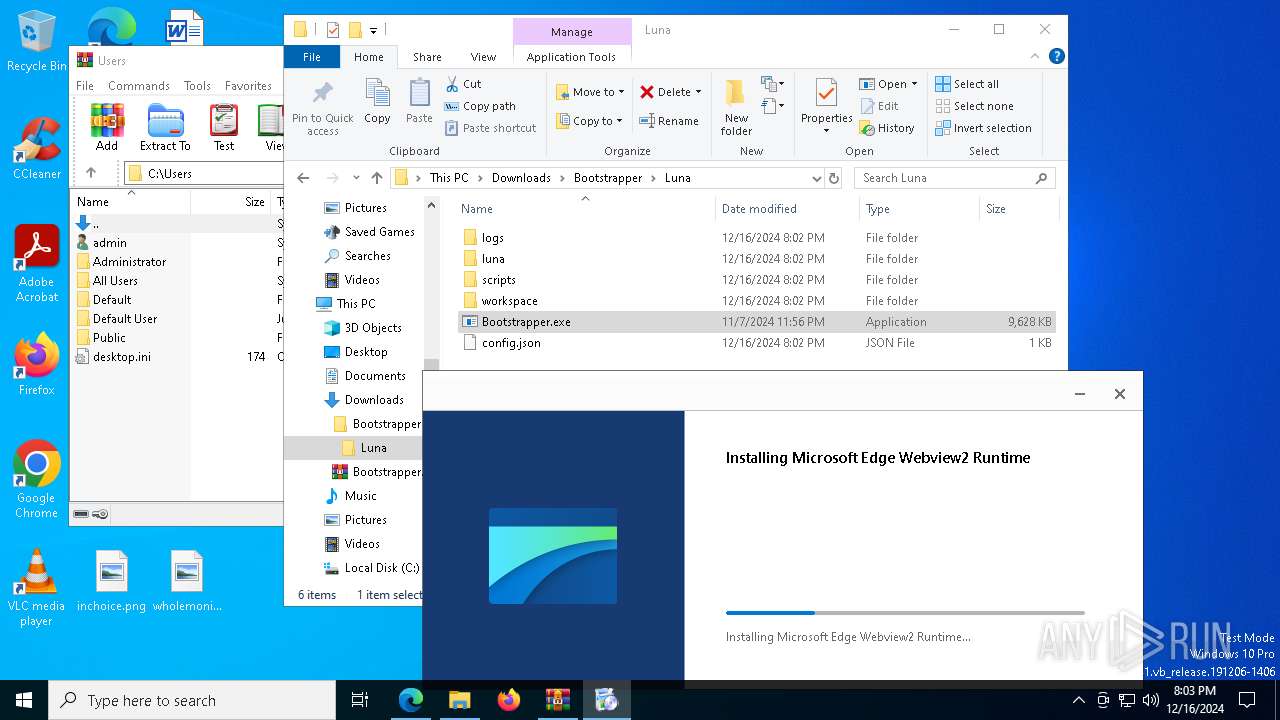Click Firefox icon in the taskbar
This screenshot has width=1280, height=720.
(509, 700)
